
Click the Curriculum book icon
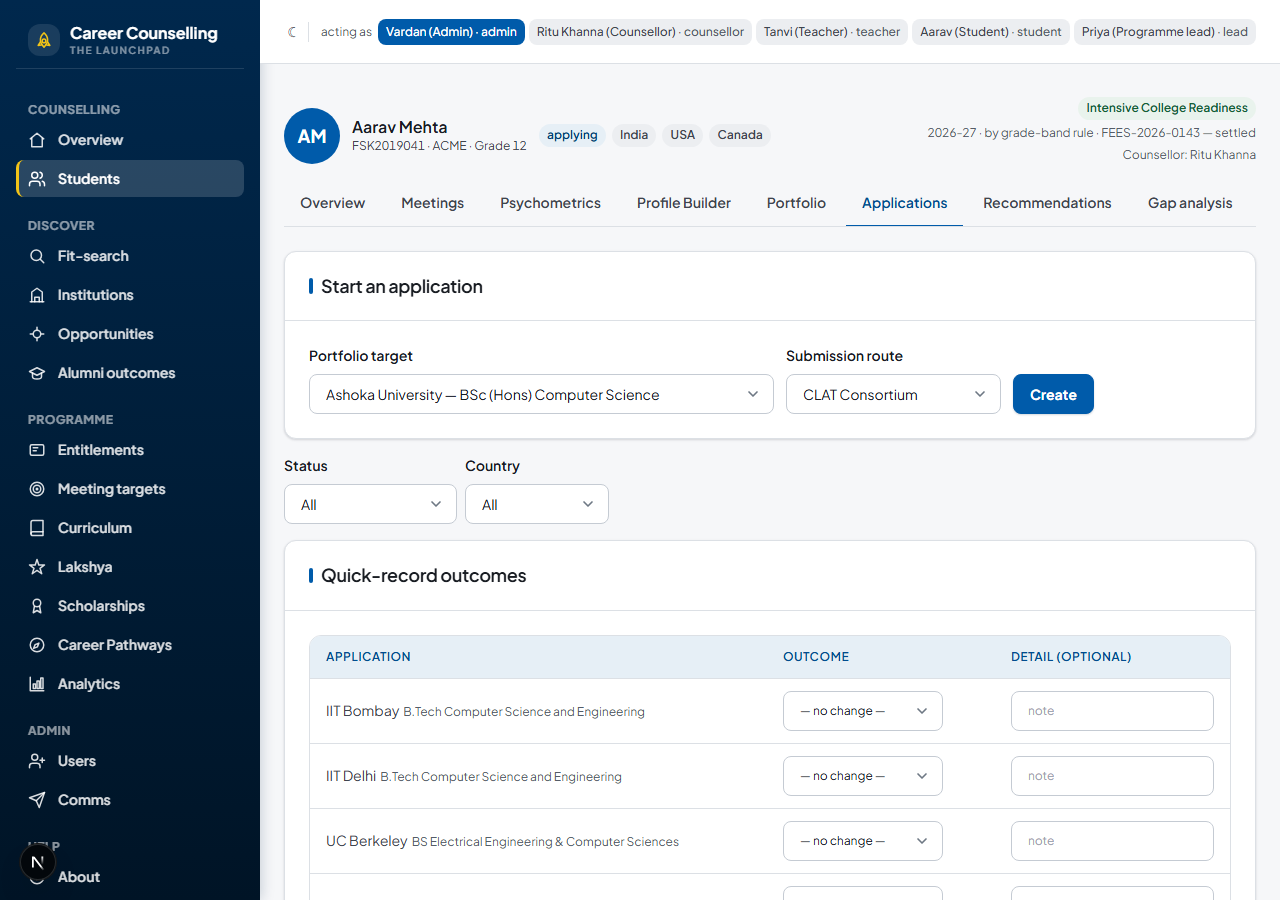click(37, 528)
